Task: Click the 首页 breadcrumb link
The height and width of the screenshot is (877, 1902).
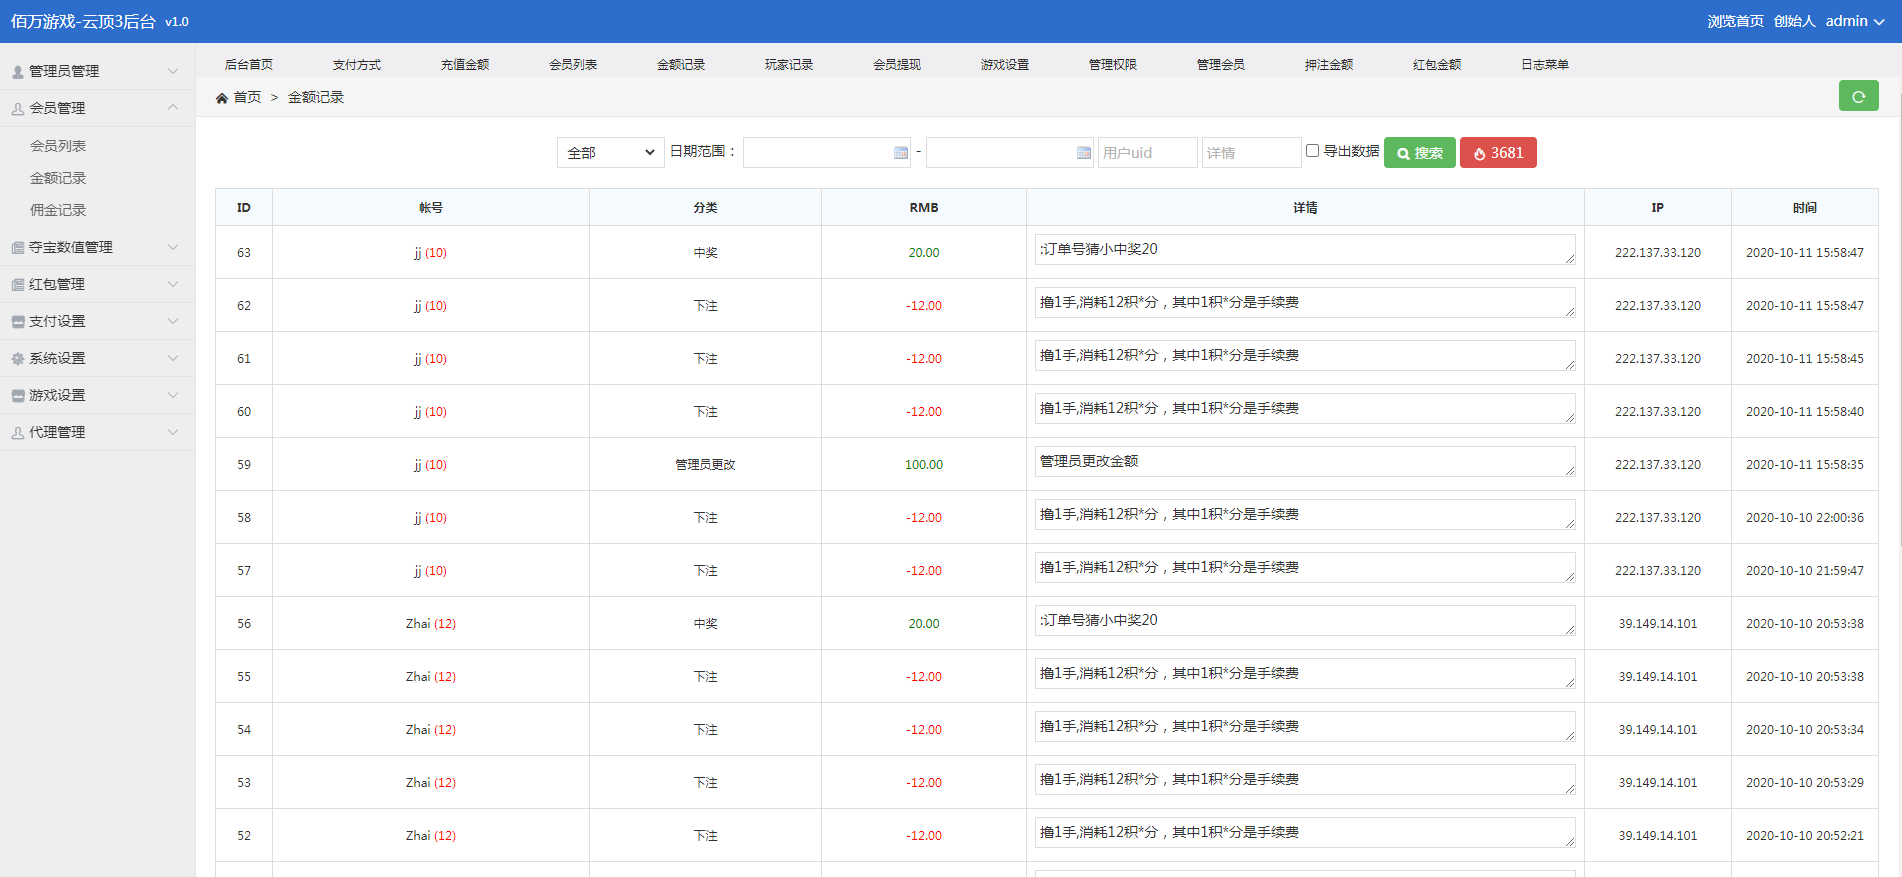Action: pos(247,98)
